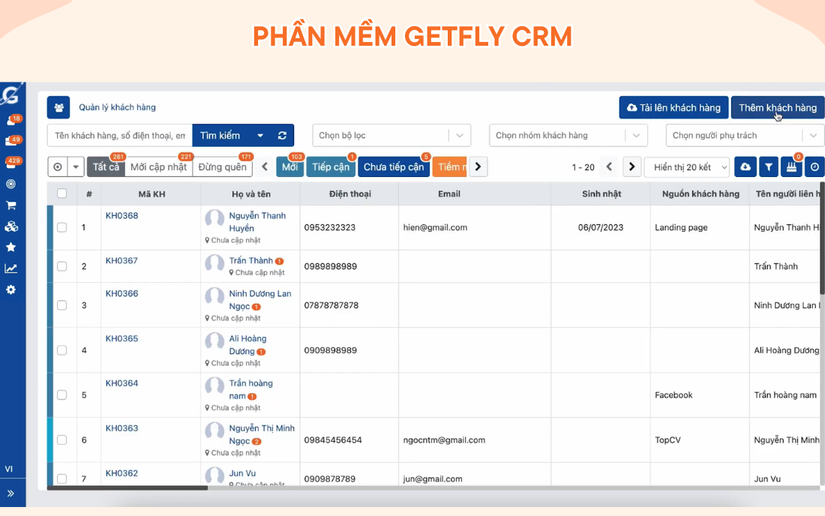Image resolution: width=825 pixels, height=516 pixels.
Task: Check the row 6 checkbox KH0363
Action: (x=62, y=440)
